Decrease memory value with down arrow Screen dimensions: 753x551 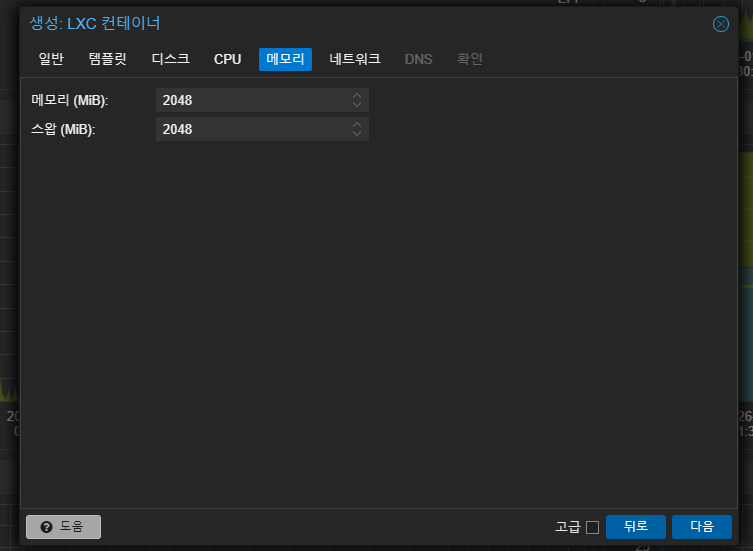point(357,105)
